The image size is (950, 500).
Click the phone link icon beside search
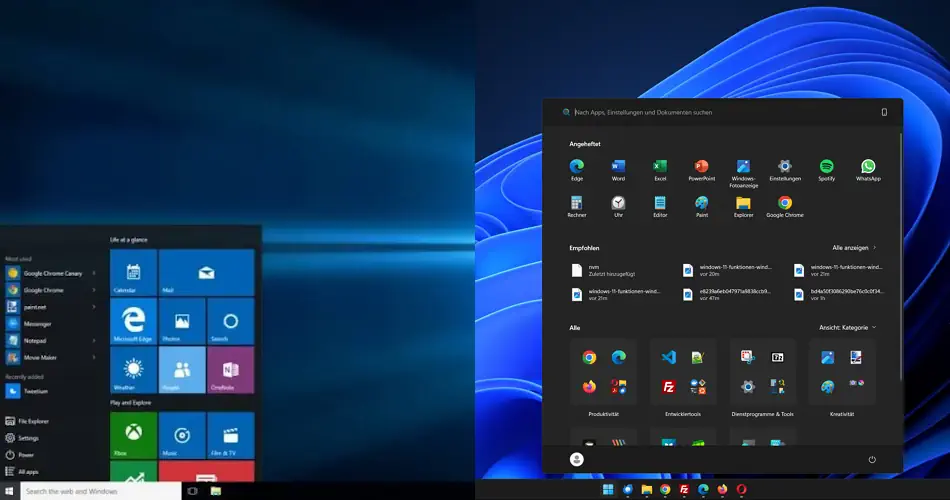point(884,112)
